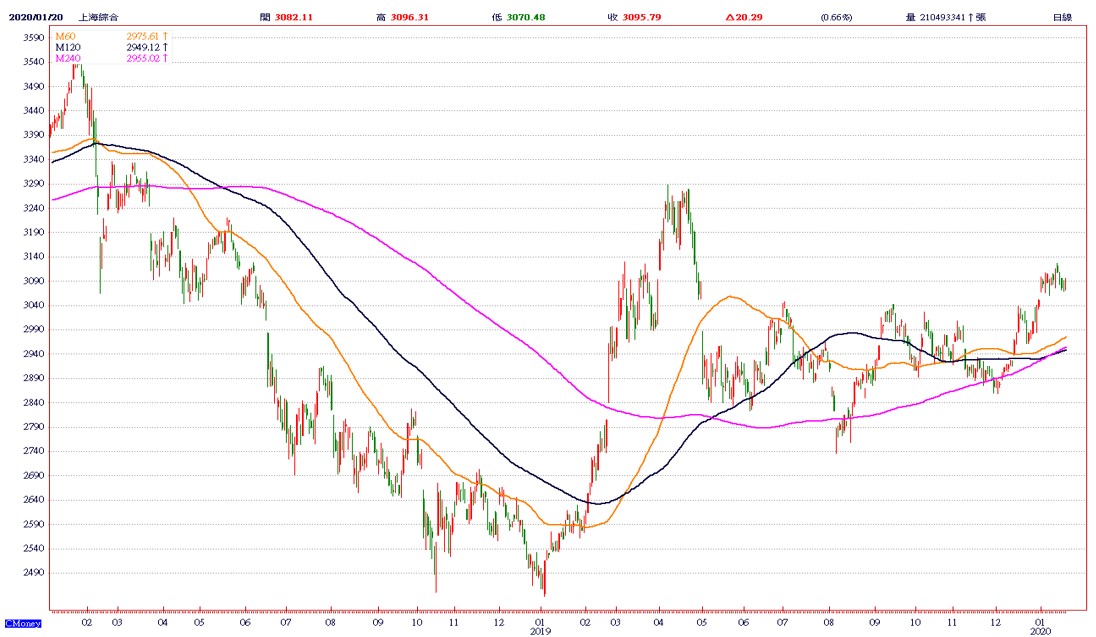Click the M240 value 2955.02
Viewport: 1096px width, 637px height.
click(x=143, y=58)
